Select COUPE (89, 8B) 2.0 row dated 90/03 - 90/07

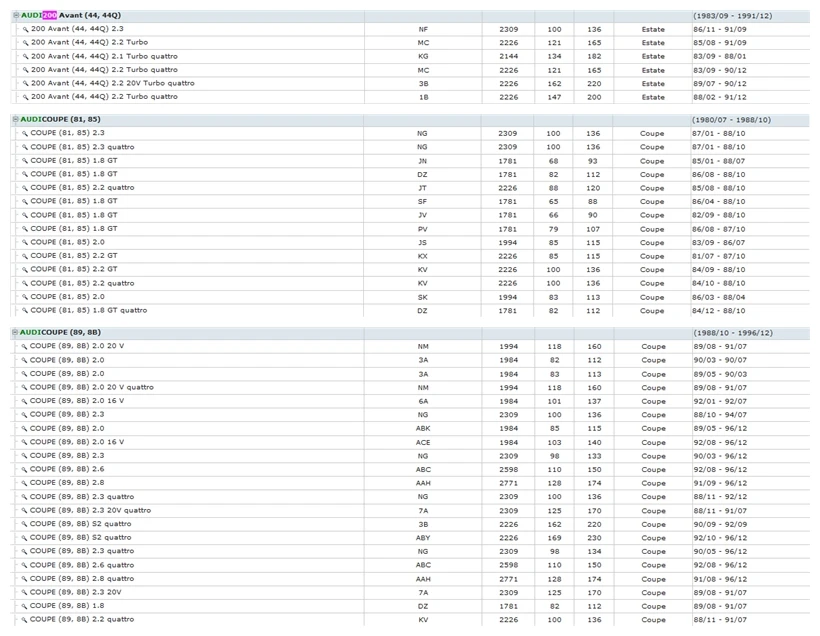(67, 360)
